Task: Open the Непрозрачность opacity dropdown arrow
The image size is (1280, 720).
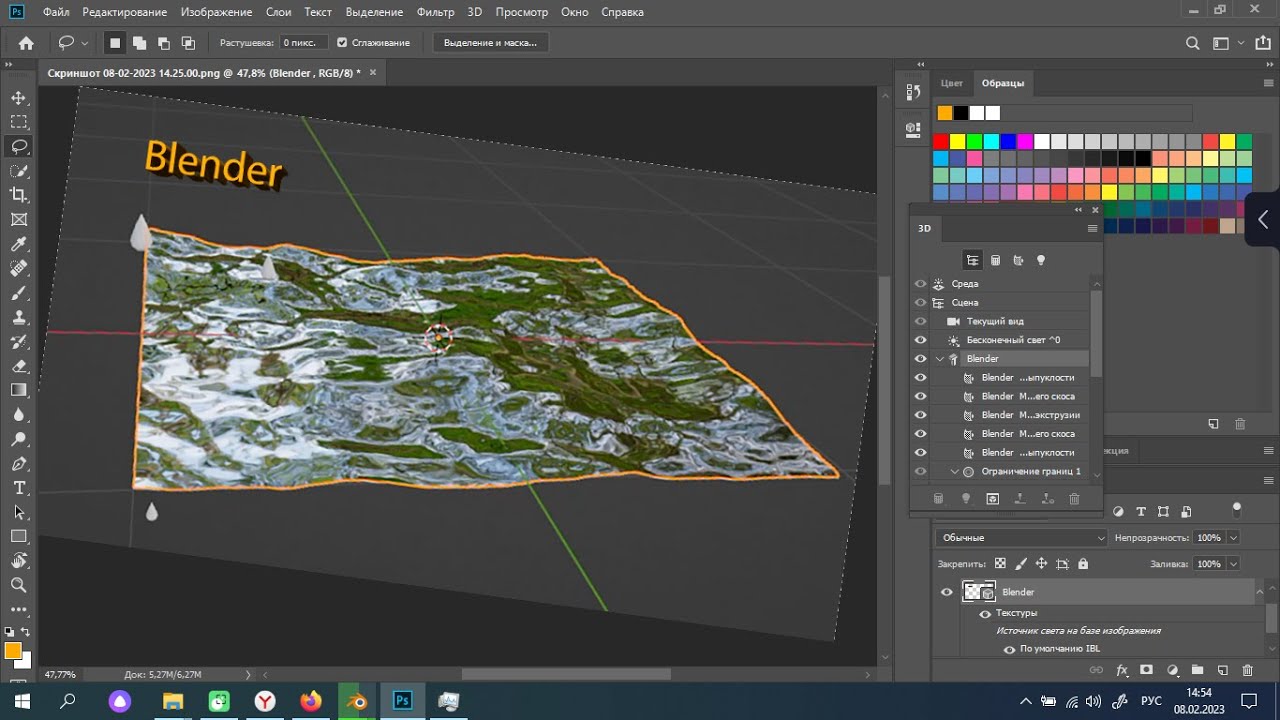Action: (x=1233, y=538)
